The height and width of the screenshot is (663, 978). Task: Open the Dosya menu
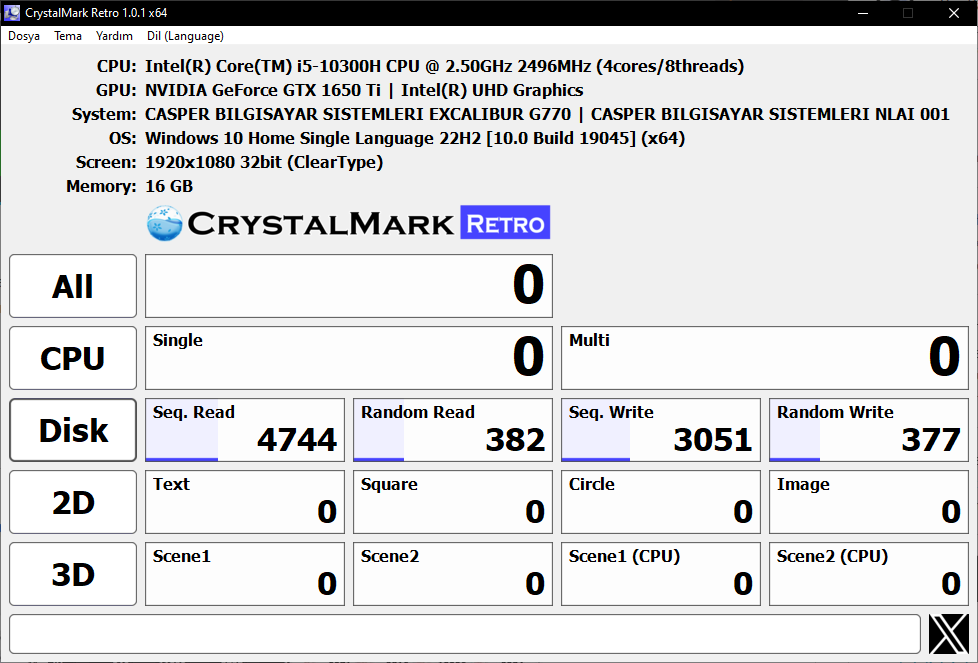(24, 36)
